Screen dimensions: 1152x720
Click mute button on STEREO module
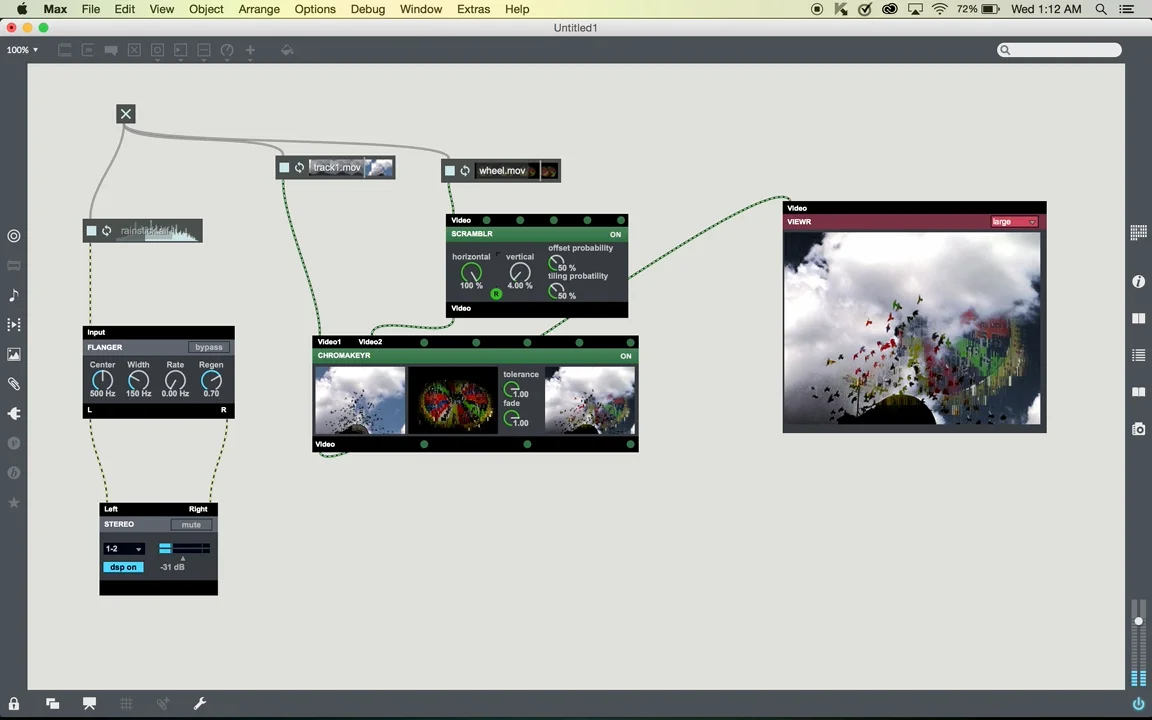[191, 525]
